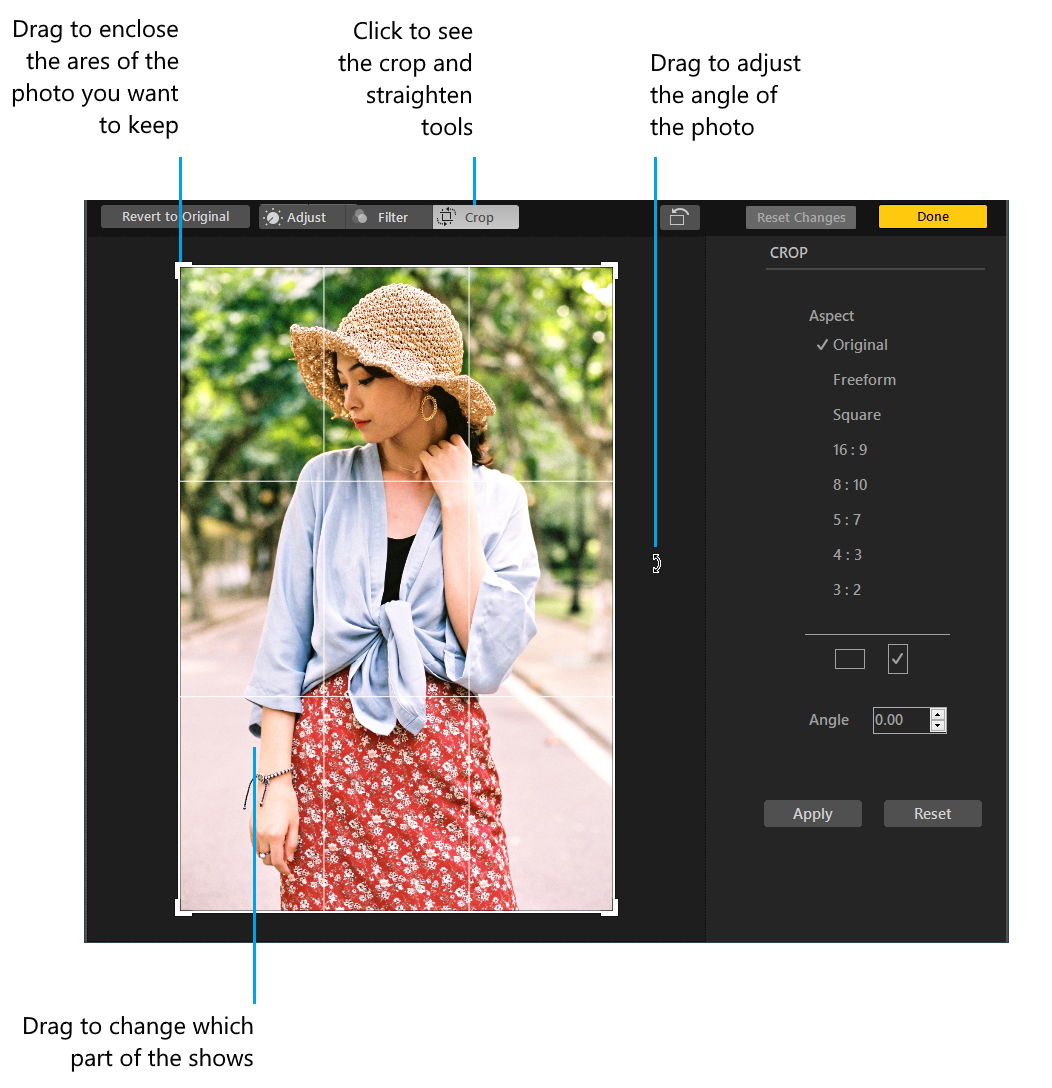Switch to the Filter tab
The width and height of the screenshot is (1052, 1088).
[389, 217]
